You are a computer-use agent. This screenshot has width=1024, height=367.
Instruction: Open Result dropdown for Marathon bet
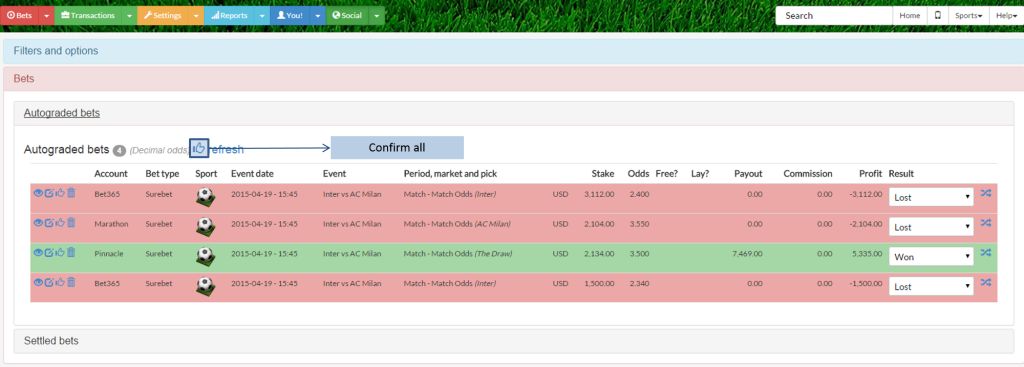[931, 227]
